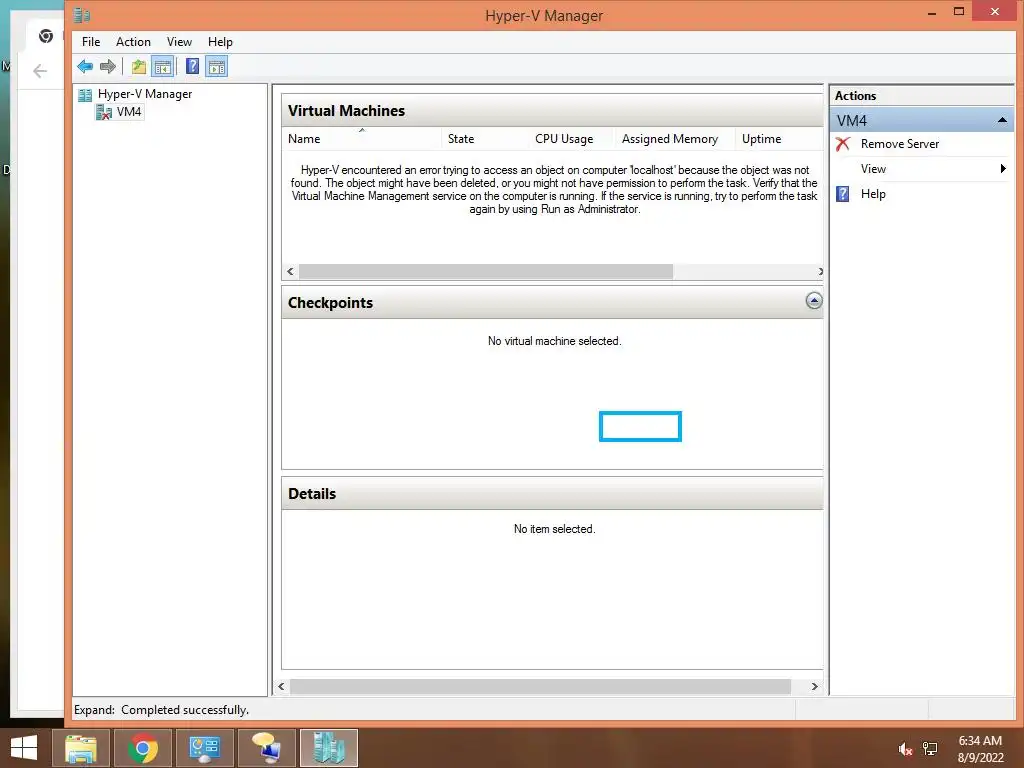Sort by Uptime column header
Image resolution: width=1024 pixels, height=768 pixels.
pyautogui.click(x=778, y=138)
